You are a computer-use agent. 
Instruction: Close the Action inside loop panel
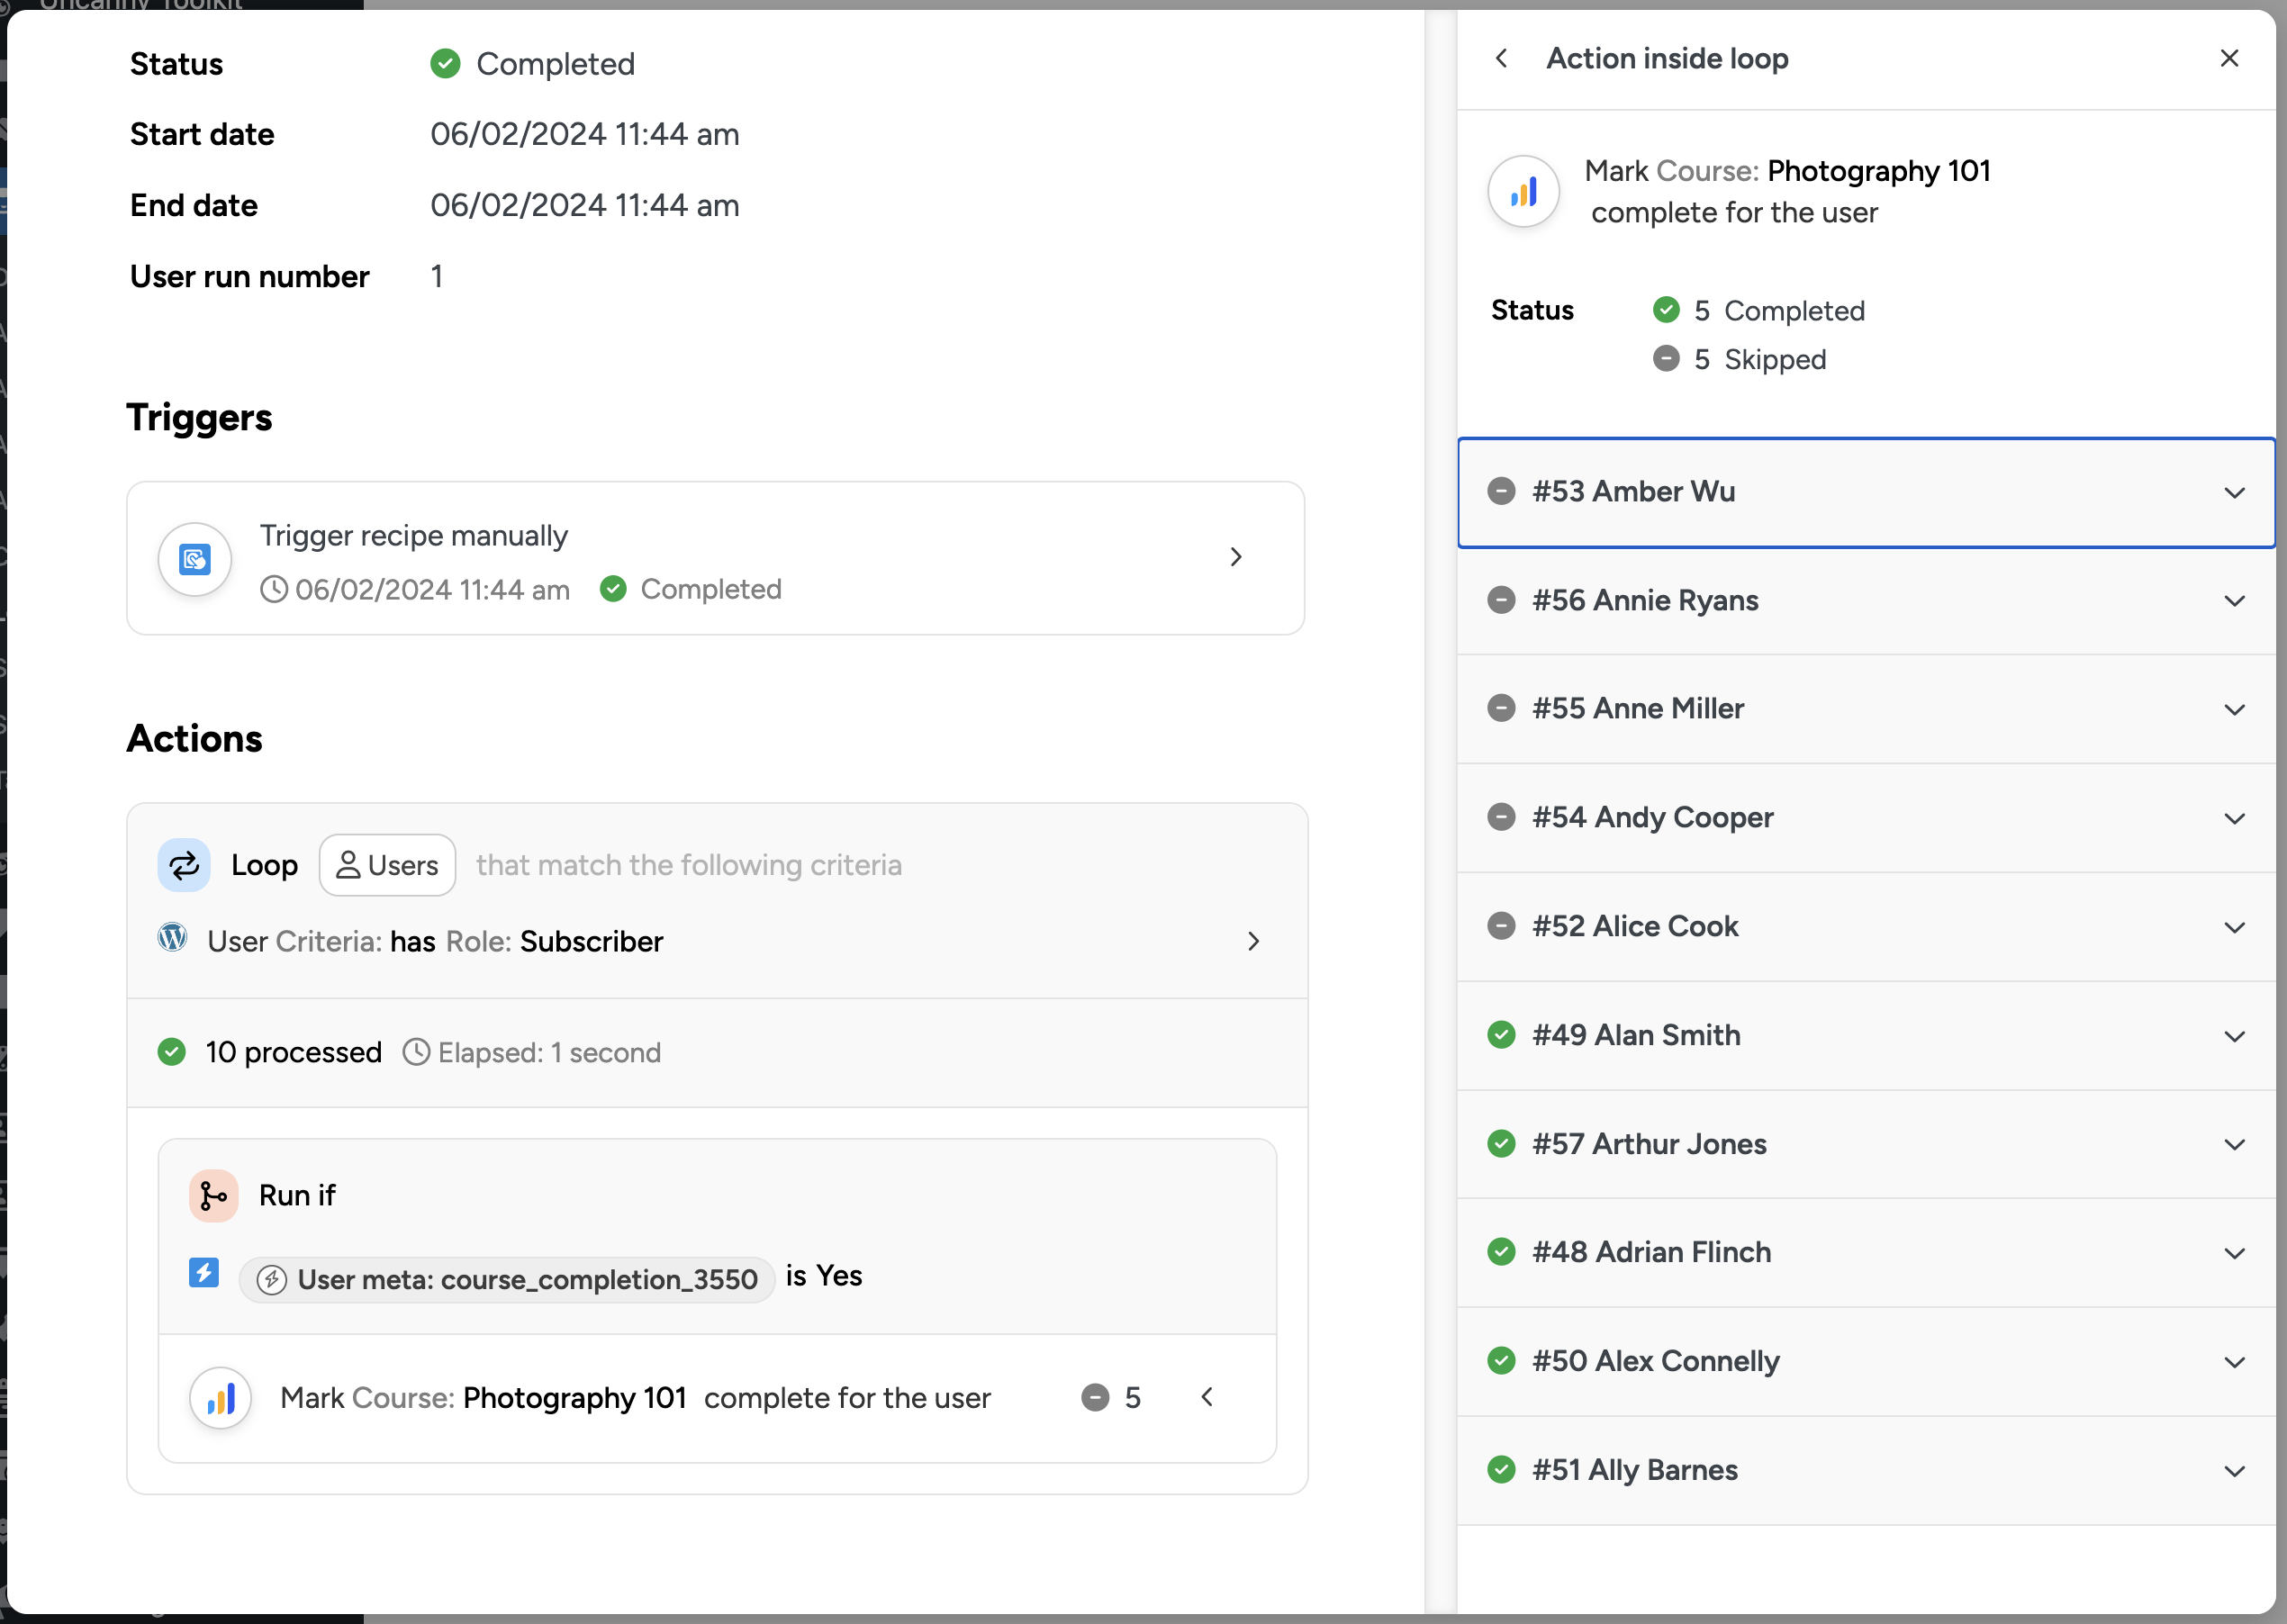(x=2229, y=58)
